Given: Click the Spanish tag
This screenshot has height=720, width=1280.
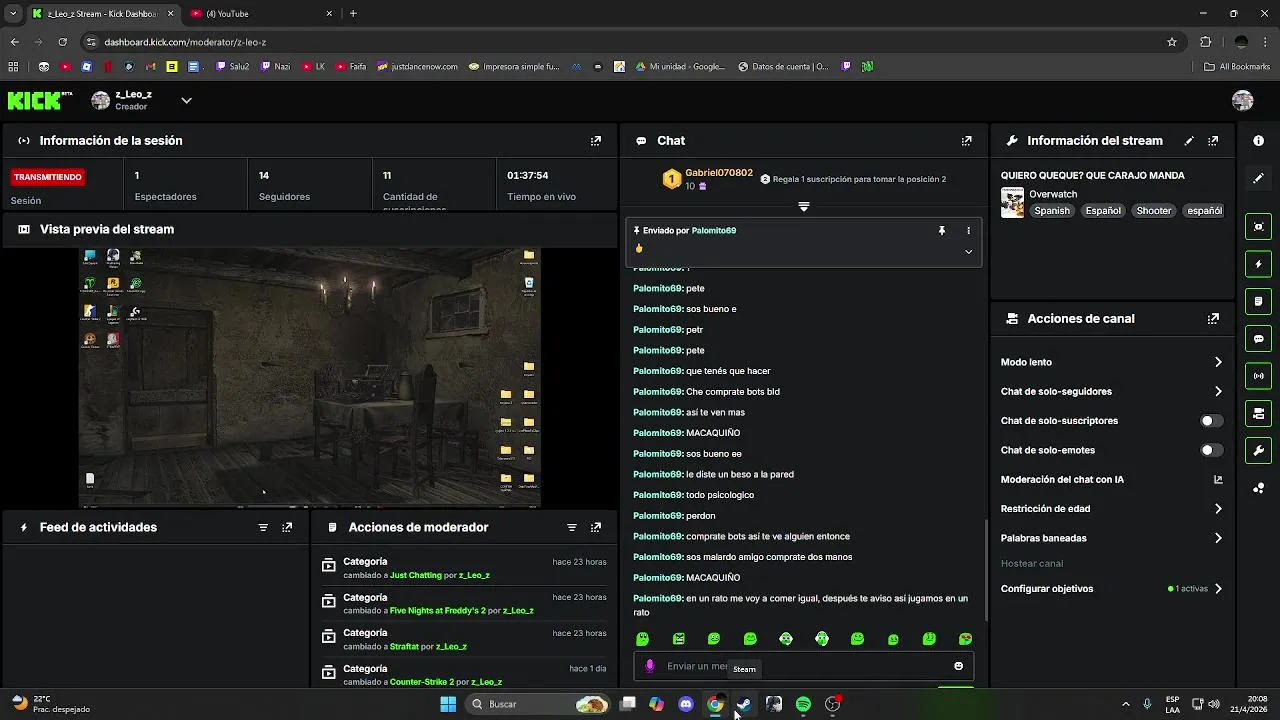Looking at the screenshot, I should point(1052,211).
